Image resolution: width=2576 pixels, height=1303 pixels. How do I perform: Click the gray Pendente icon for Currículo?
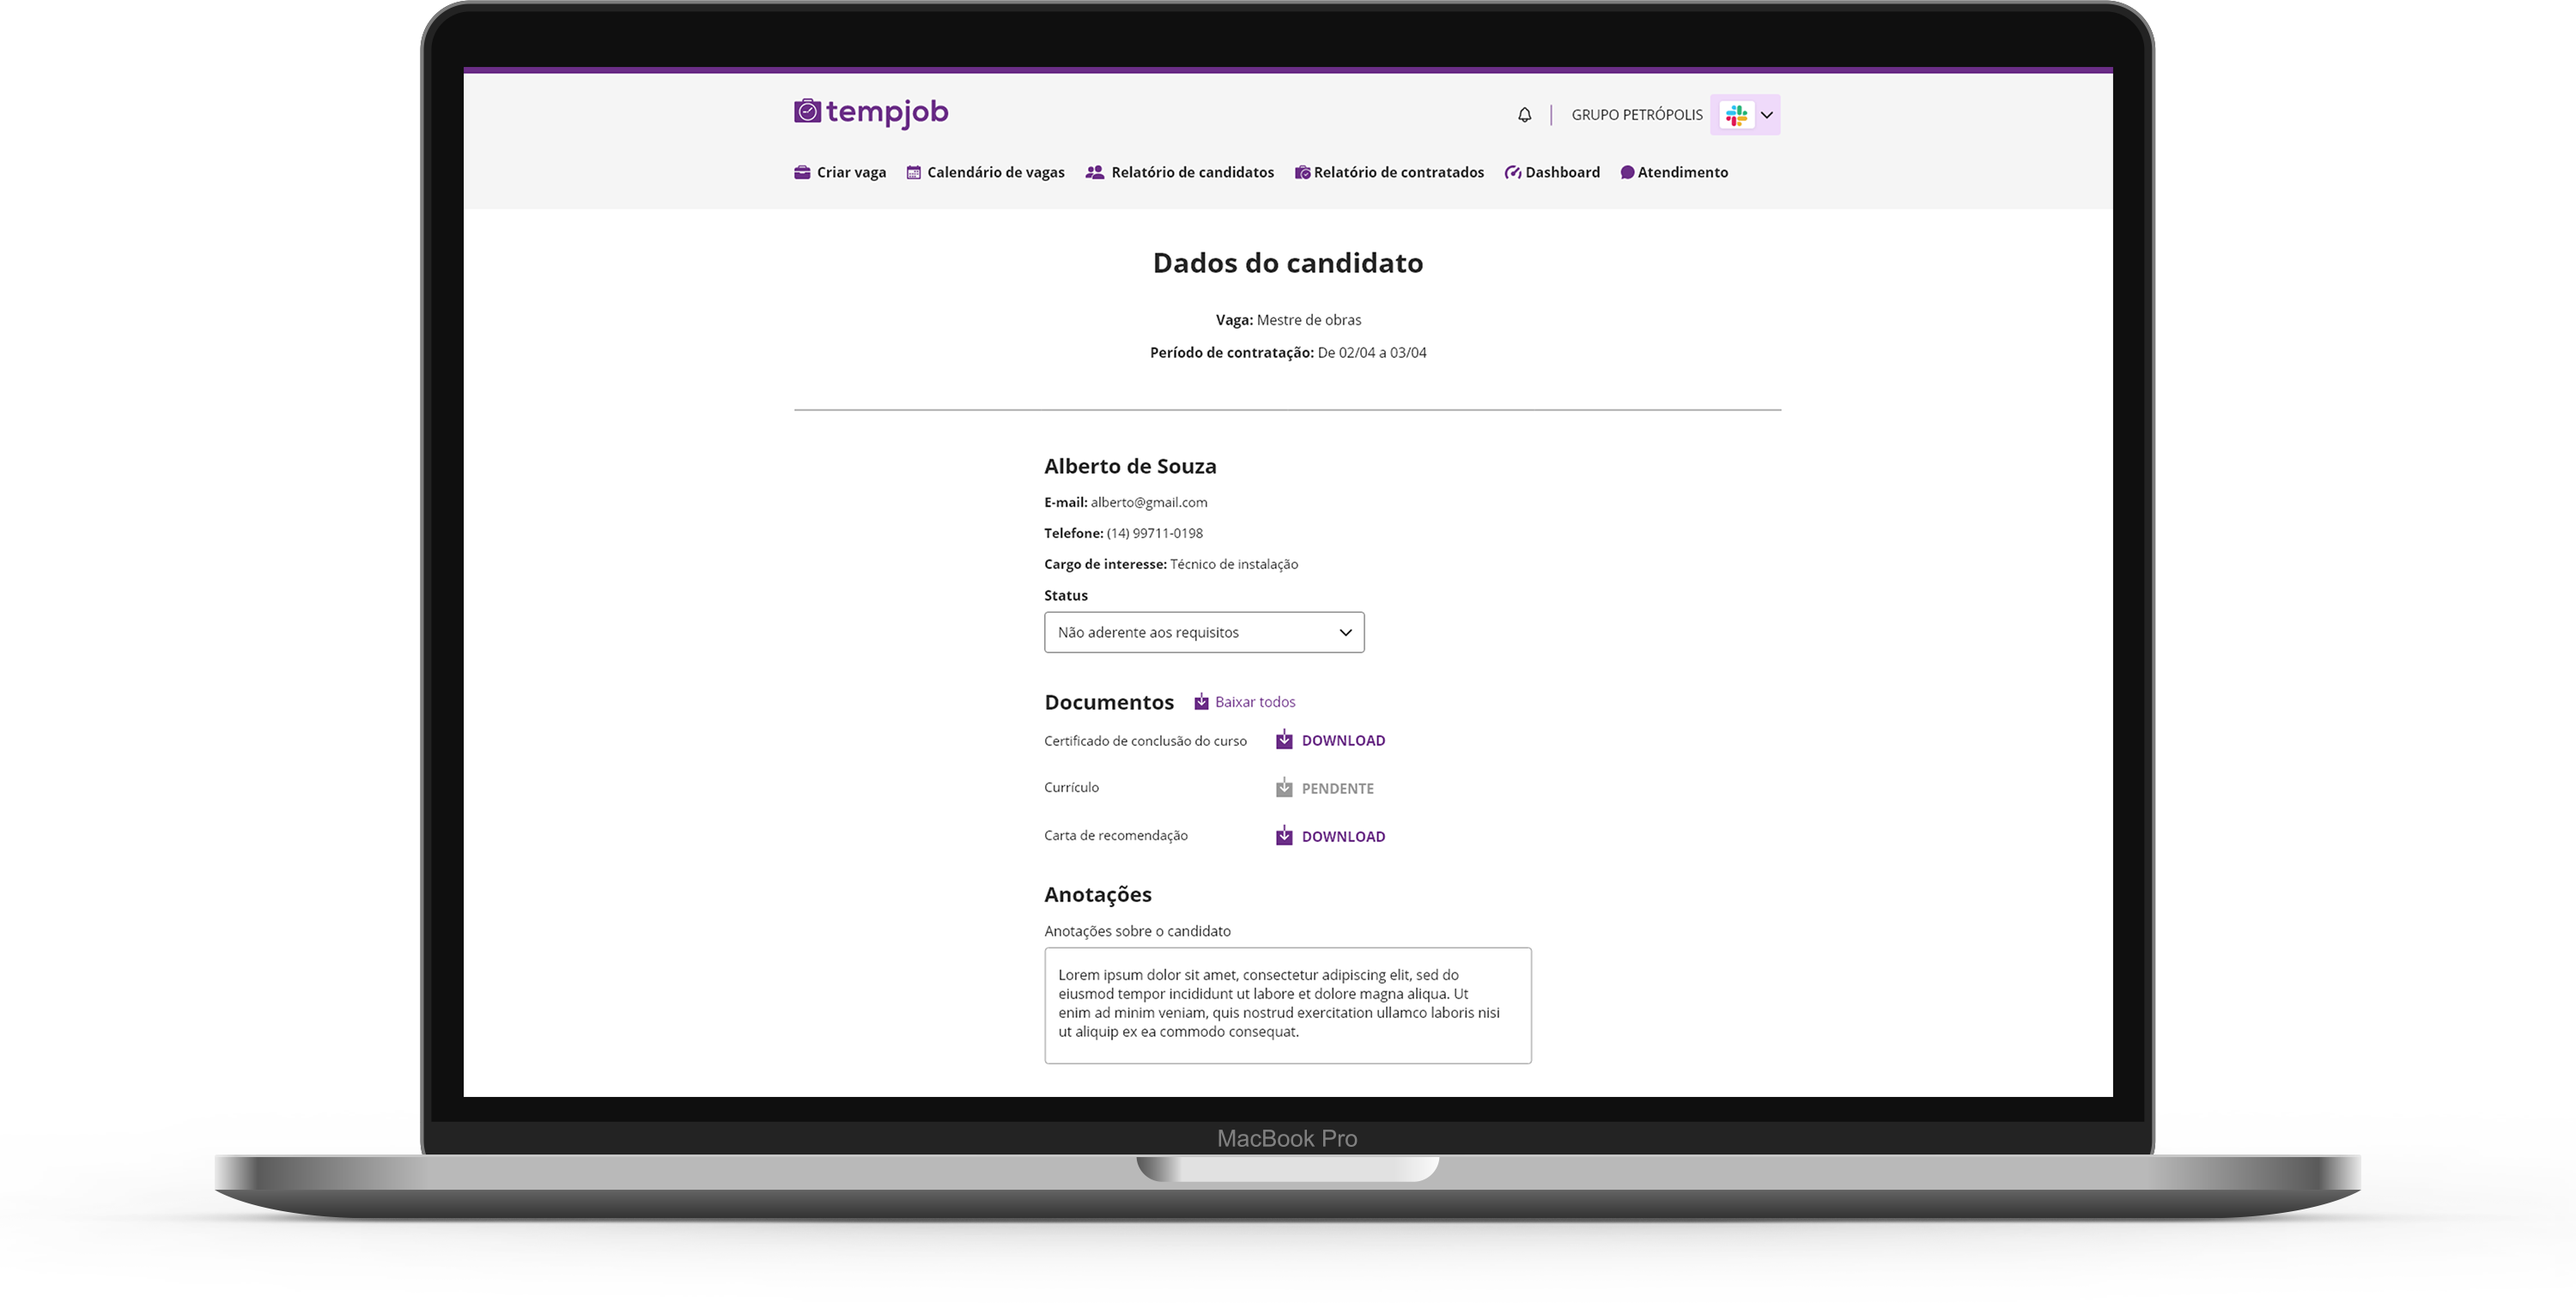1284,788
